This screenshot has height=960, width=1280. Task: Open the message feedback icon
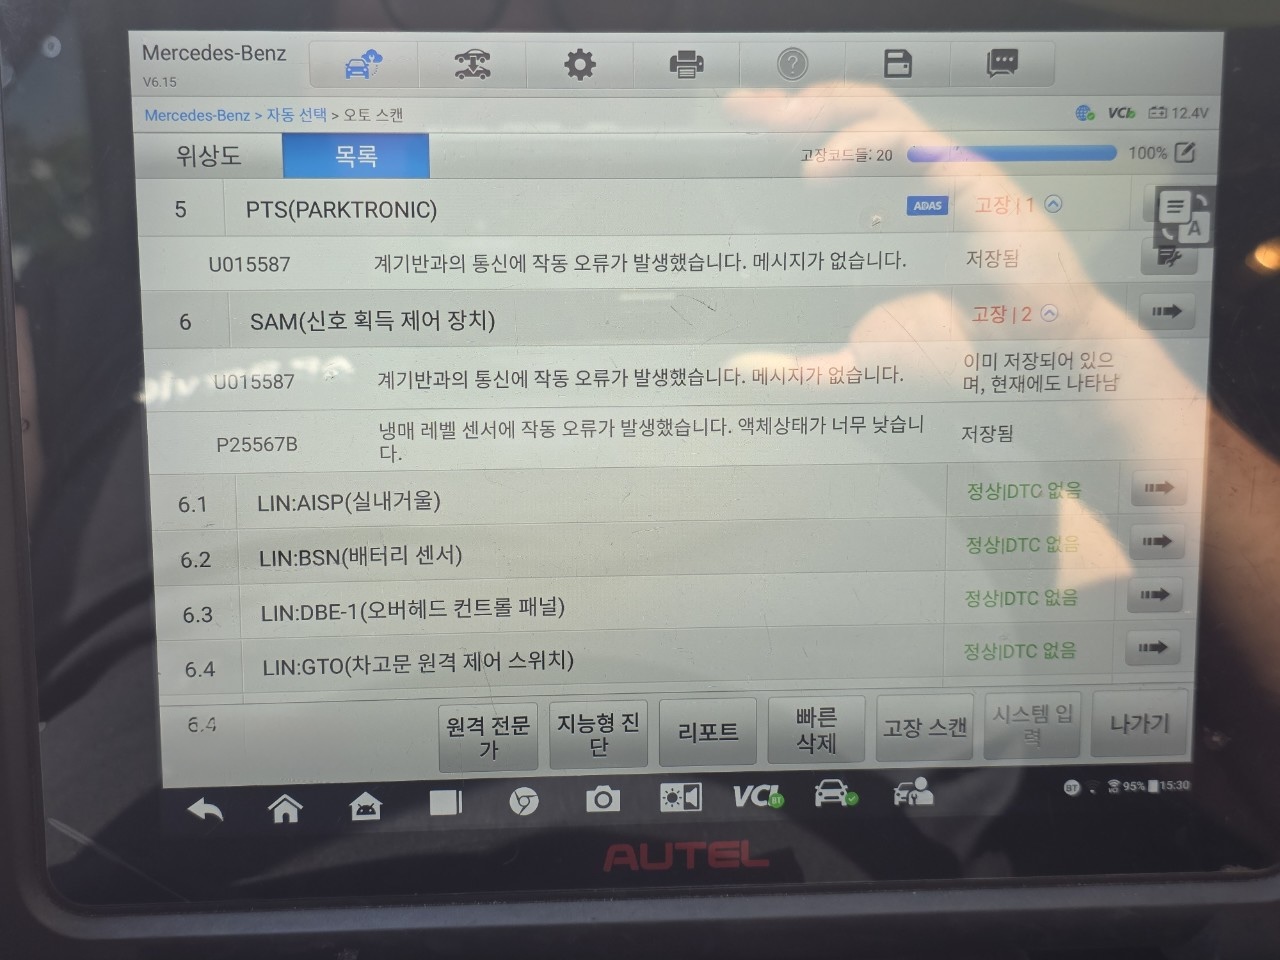[x=1002, y=64]
